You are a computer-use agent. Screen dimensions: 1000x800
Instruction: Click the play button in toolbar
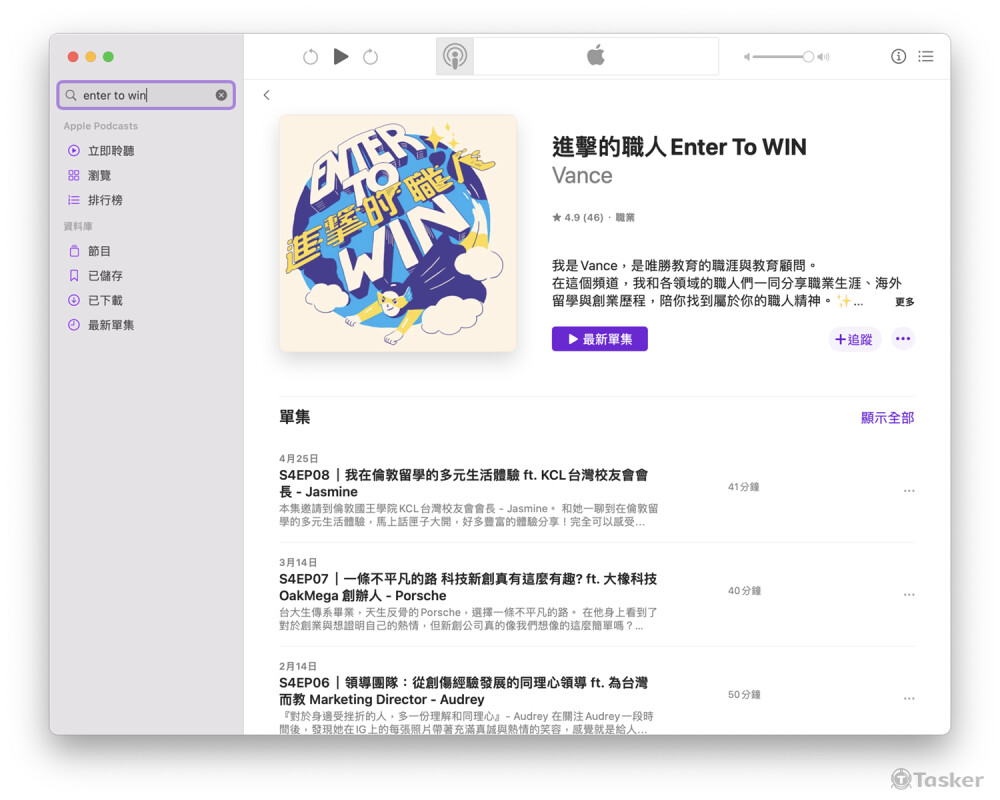point(341,57)
